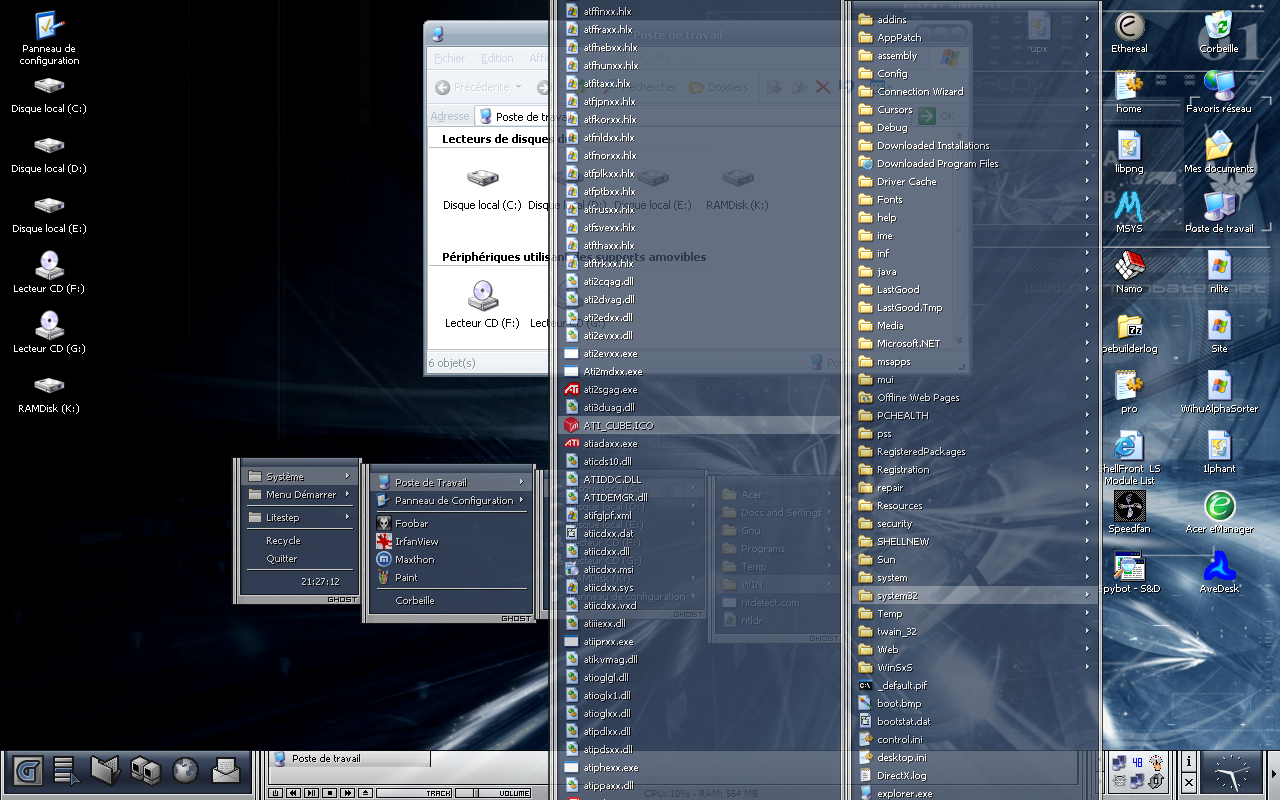Click the small x button beside clock

click(x=1188, y=782)
